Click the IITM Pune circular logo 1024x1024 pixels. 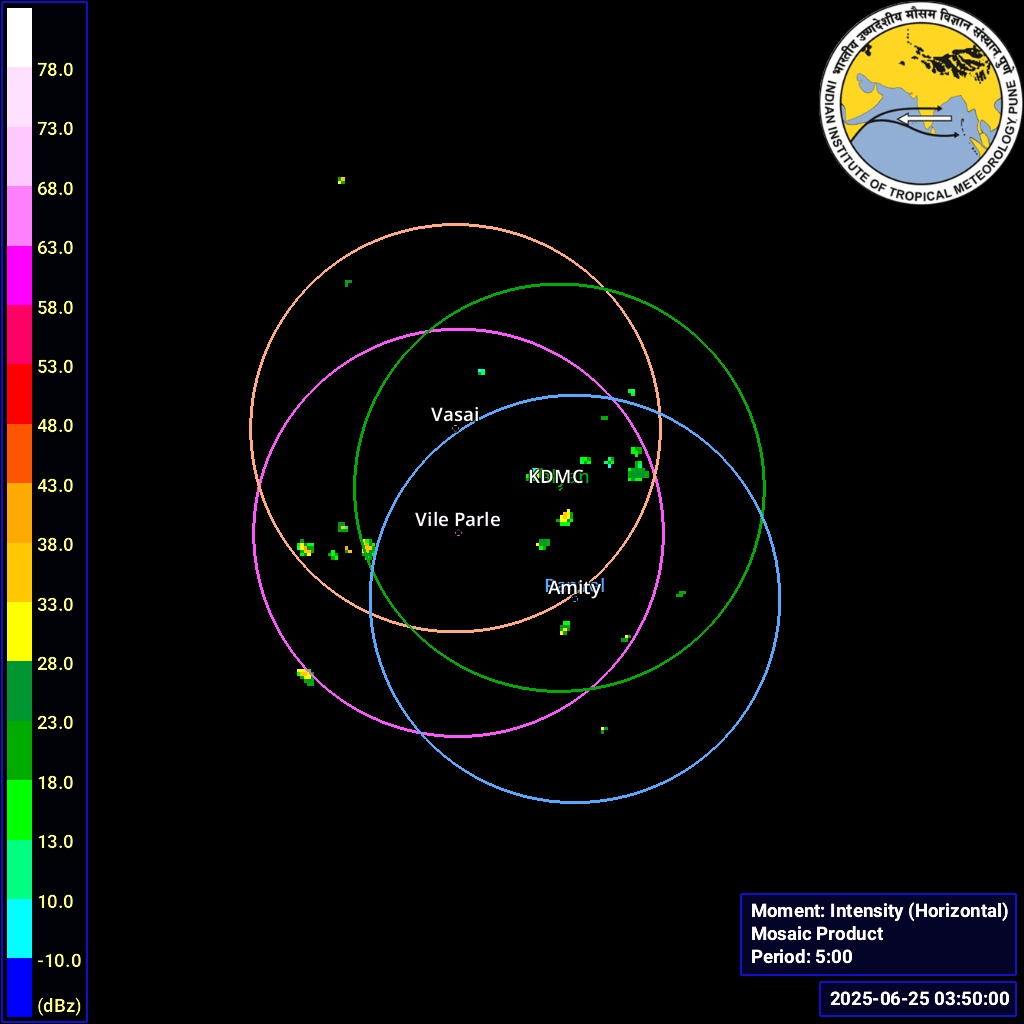[920, 103]
